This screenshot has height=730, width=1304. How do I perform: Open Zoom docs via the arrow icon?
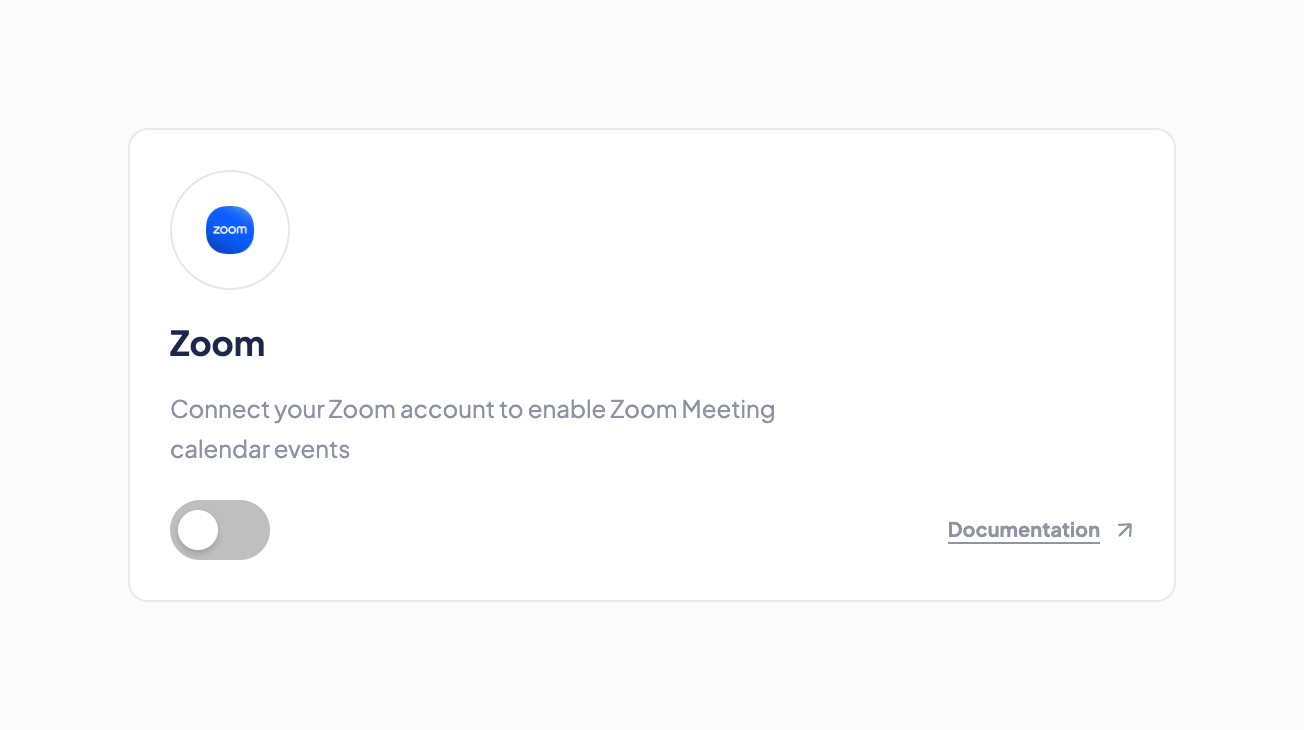[x=1125, y=530]
